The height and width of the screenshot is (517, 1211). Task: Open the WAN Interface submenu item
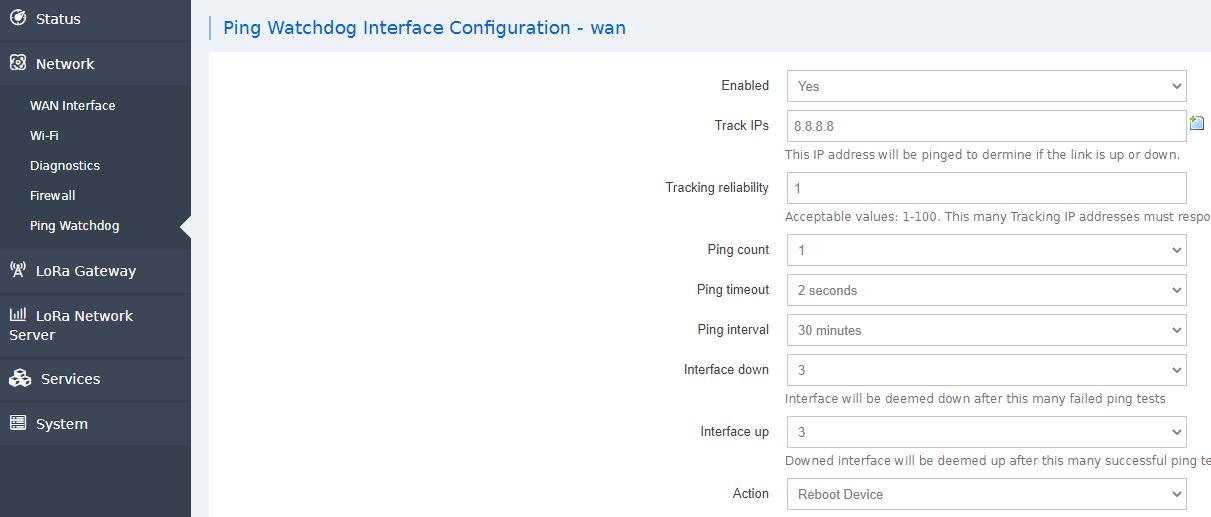pos(72,105)
